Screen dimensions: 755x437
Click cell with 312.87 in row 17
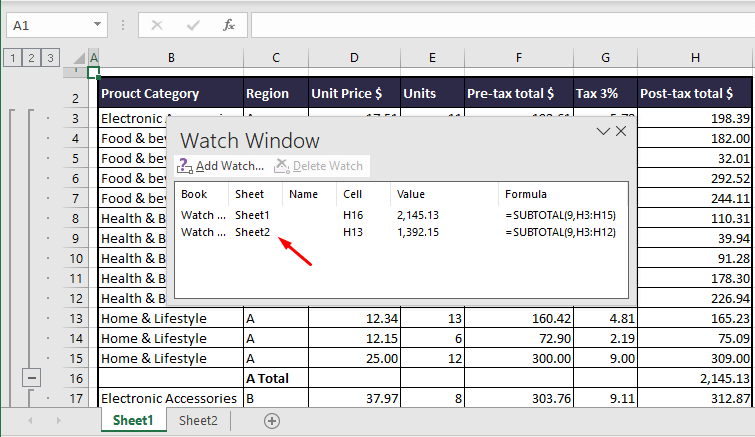695,398
